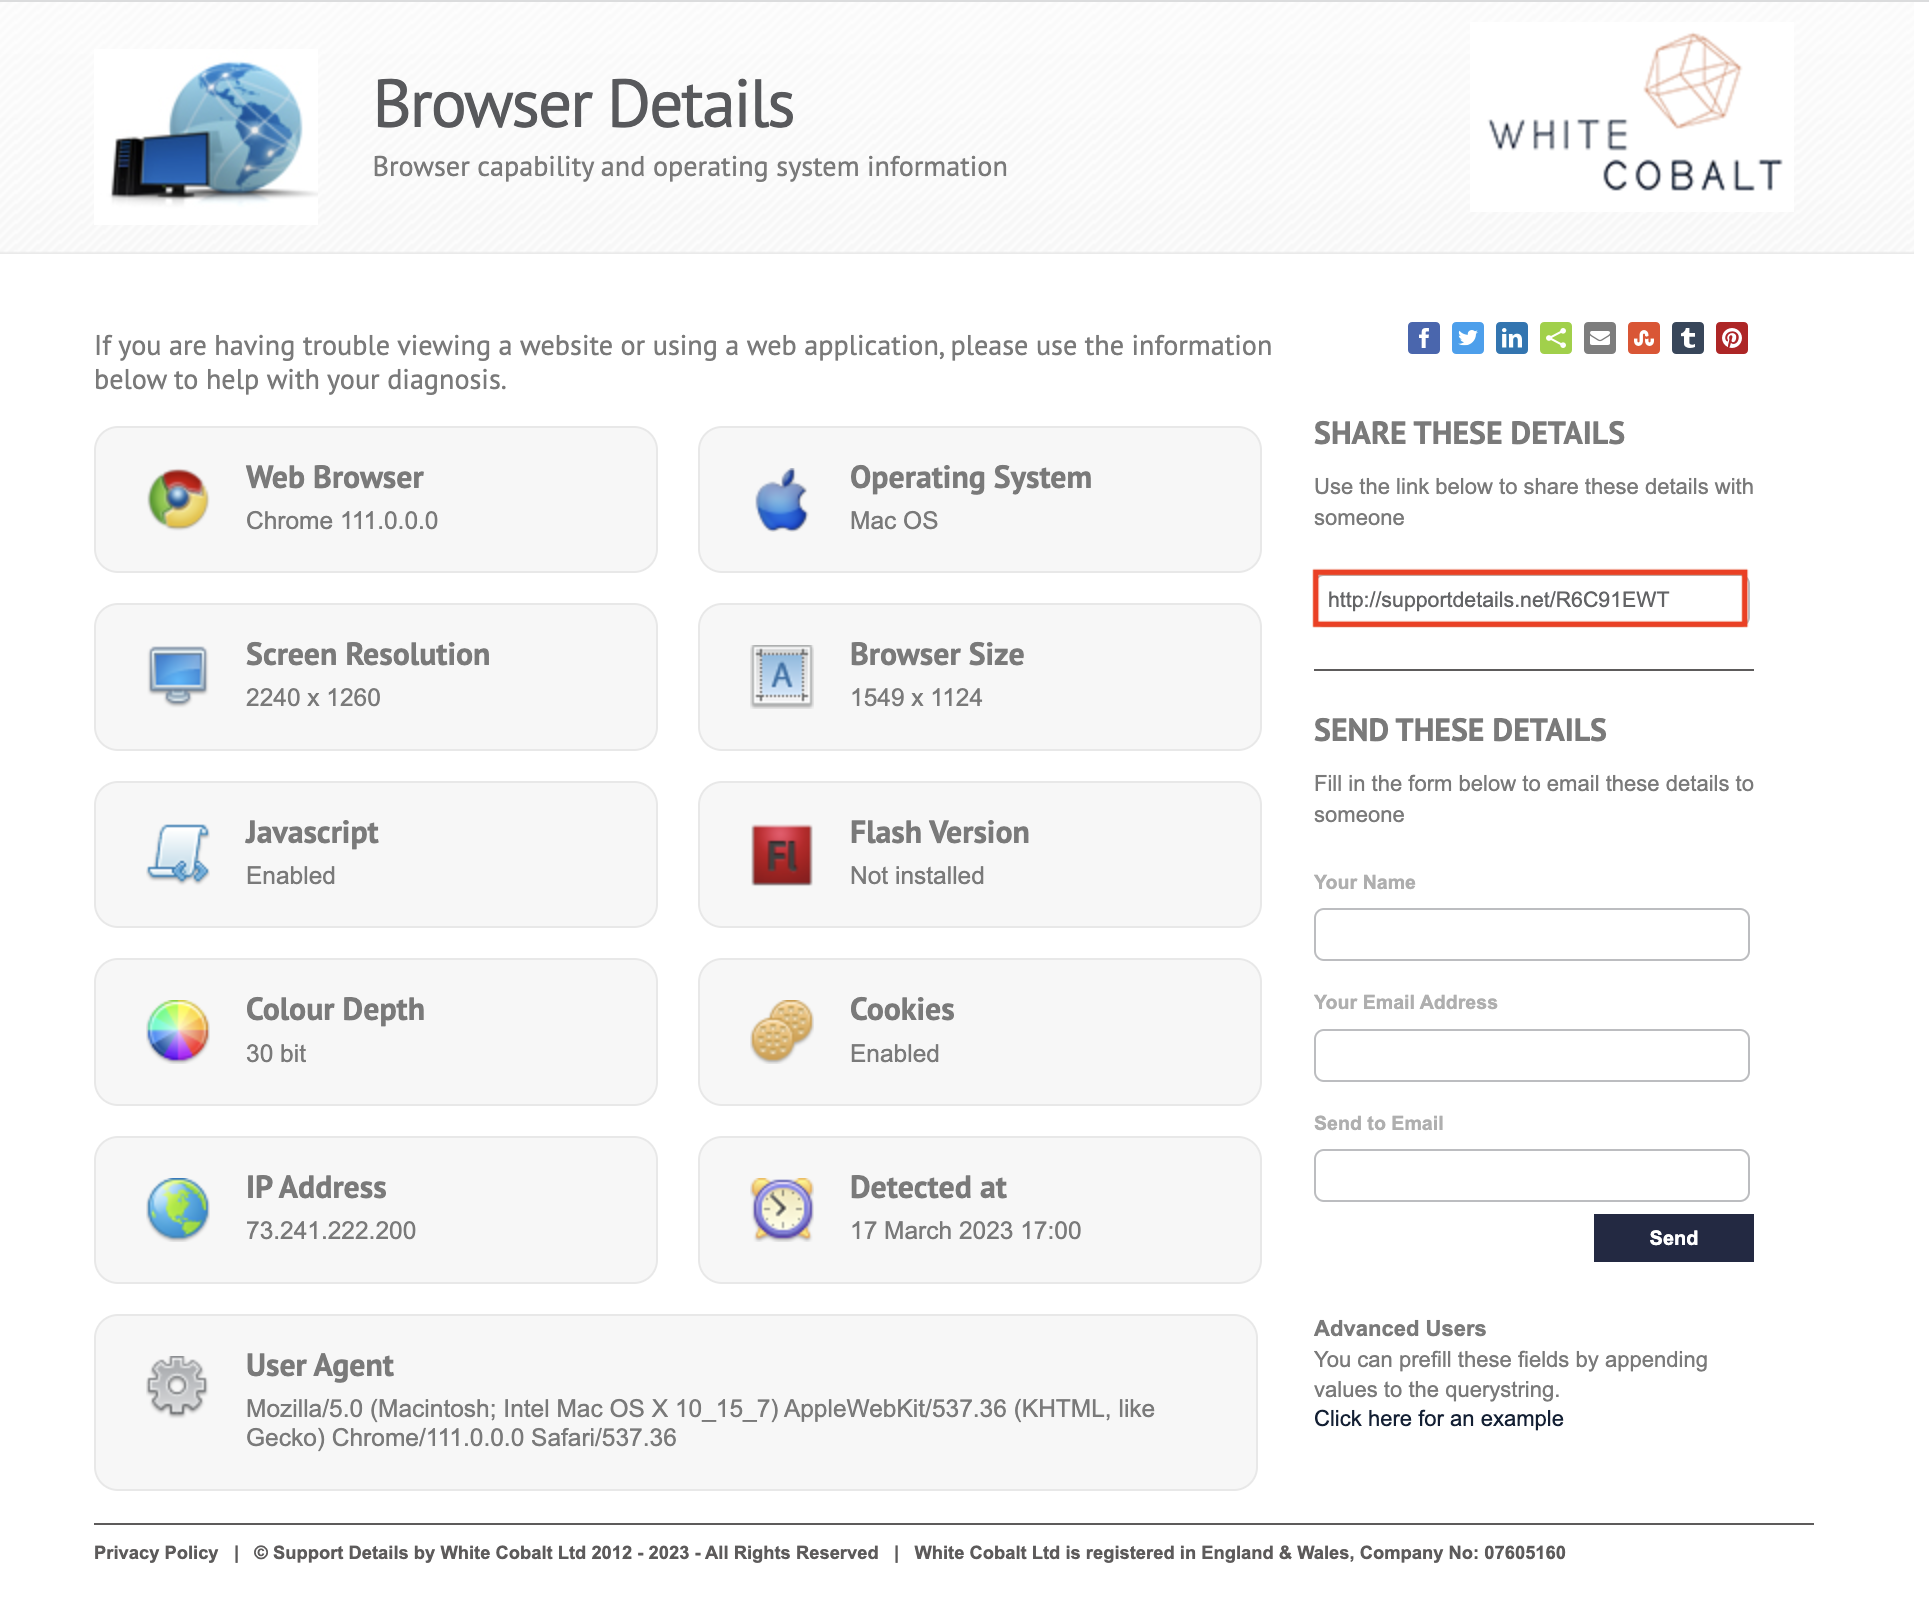Focus the Send to Email field

(1531, 1175)
